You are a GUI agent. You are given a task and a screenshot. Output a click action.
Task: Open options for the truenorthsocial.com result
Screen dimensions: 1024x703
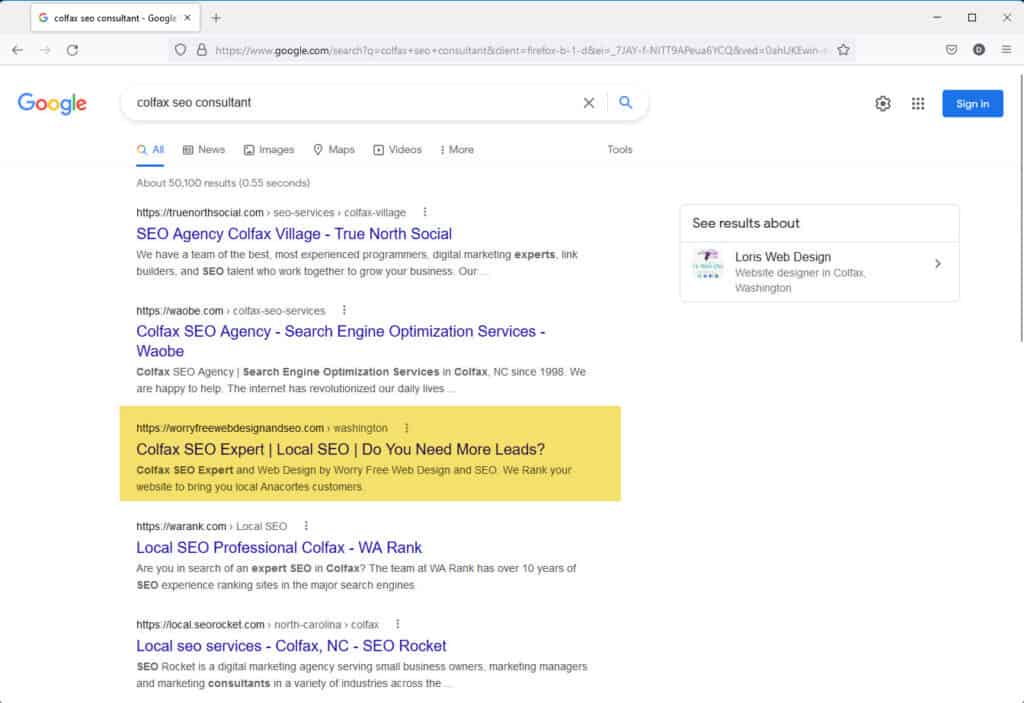[424, 212]
